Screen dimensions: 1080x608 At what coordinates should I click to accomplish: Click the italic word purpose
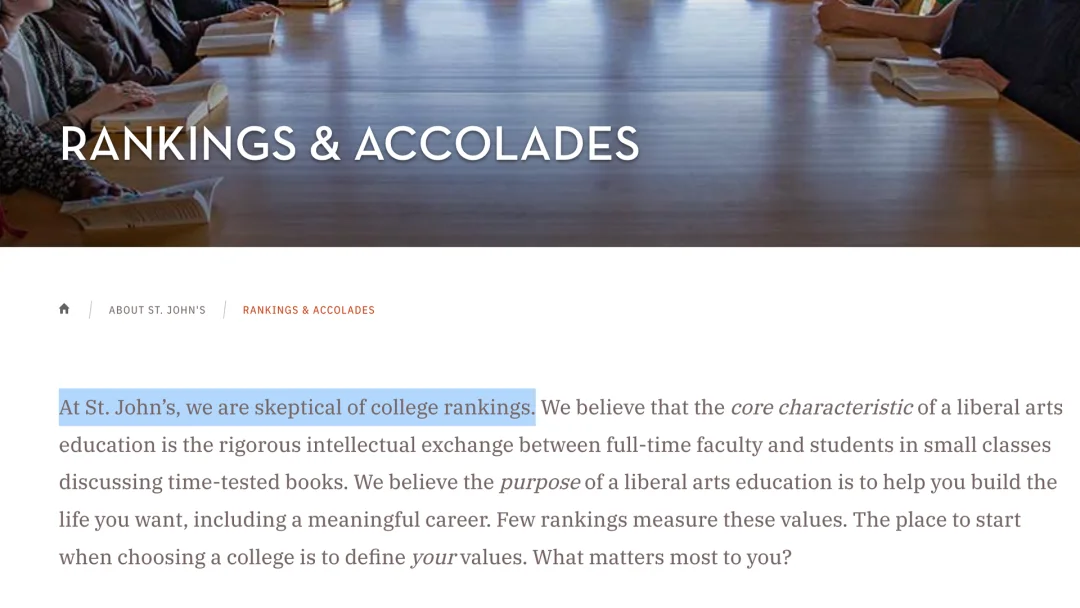[539, 482]
